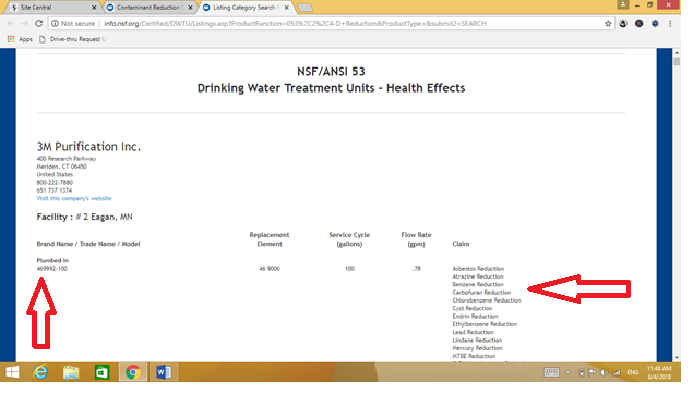Open Word from the taskbar
This screenshot has height=409, width=699.
pos(164,372)
